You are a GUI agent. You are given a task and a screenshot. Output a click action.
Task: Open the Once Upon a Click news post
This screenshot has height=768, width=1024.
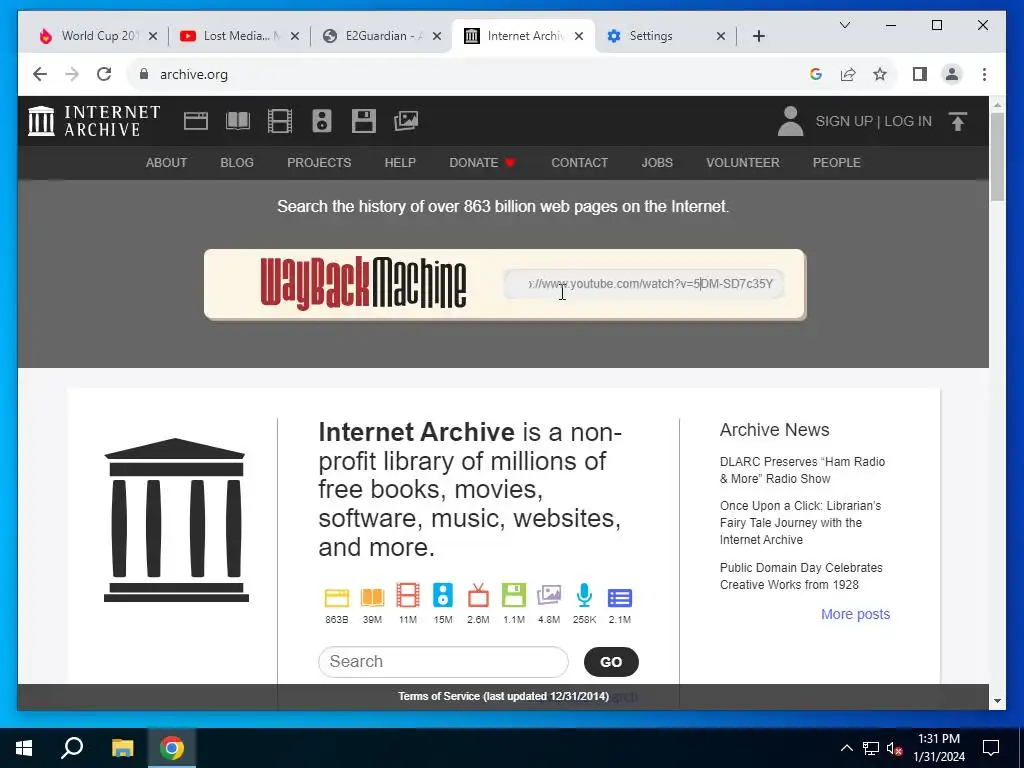click(800, 523)
